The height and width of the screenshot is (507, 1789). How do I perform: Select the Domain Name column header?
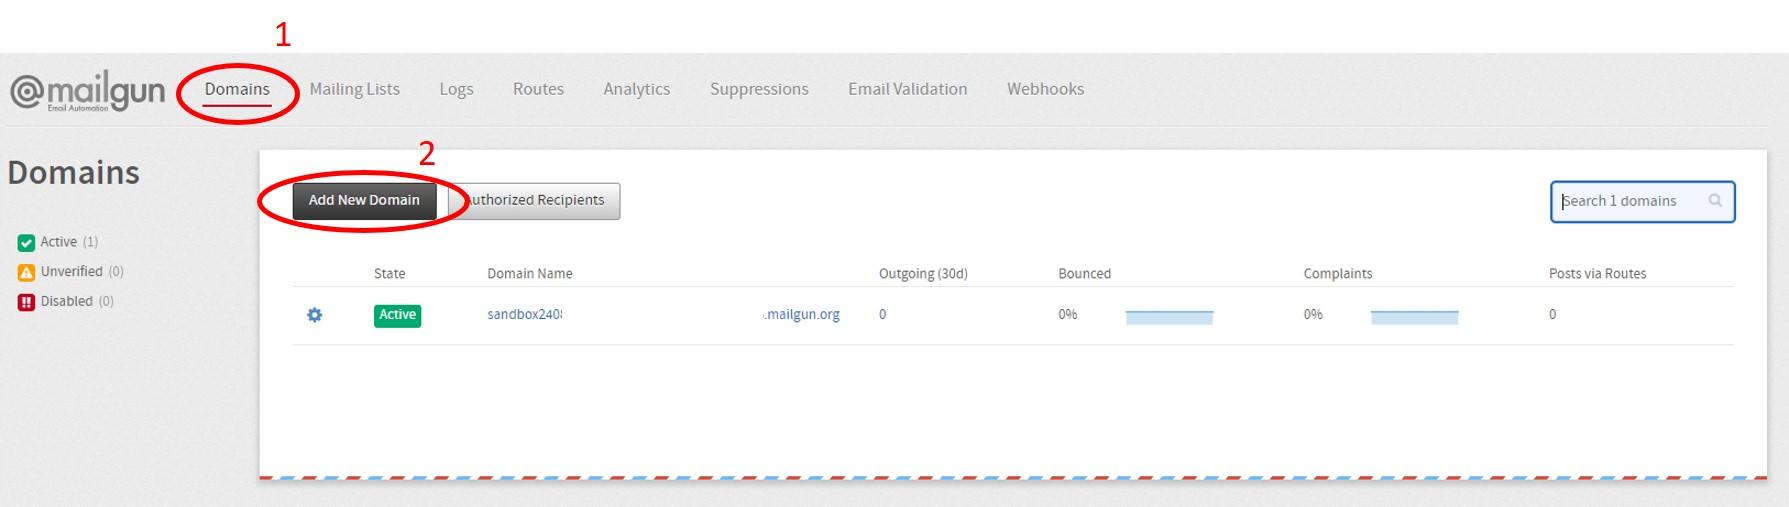tap(529, 273)
